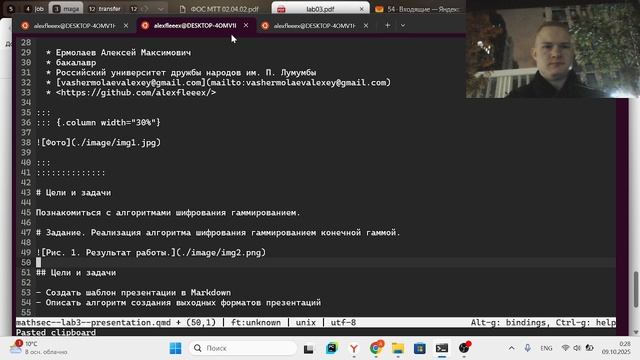
Task: Open File Explorer from the taskbar
Action: [x=398, y=348]
